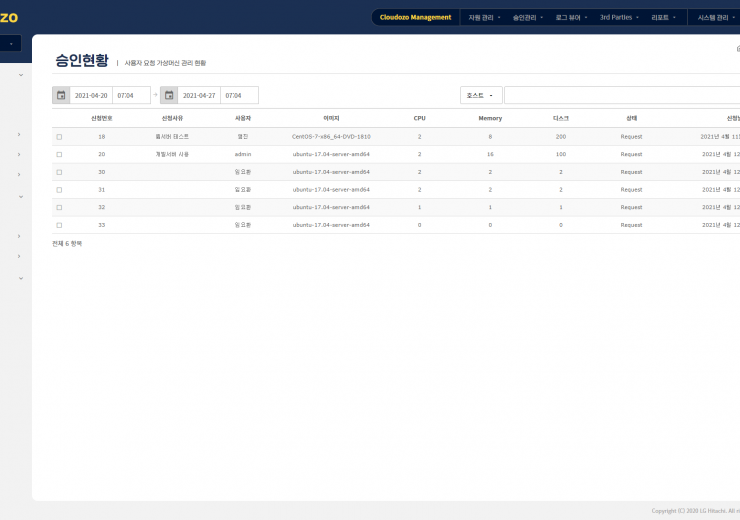Focus the search text box beside 호스트

pyautogui.click(x=620, y=95)
